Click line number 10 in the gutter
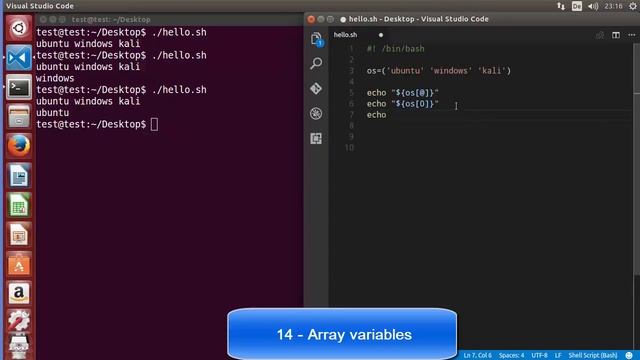Image resolution: width=640 pixels, height=360 pixels. click(x=349, y=147)
